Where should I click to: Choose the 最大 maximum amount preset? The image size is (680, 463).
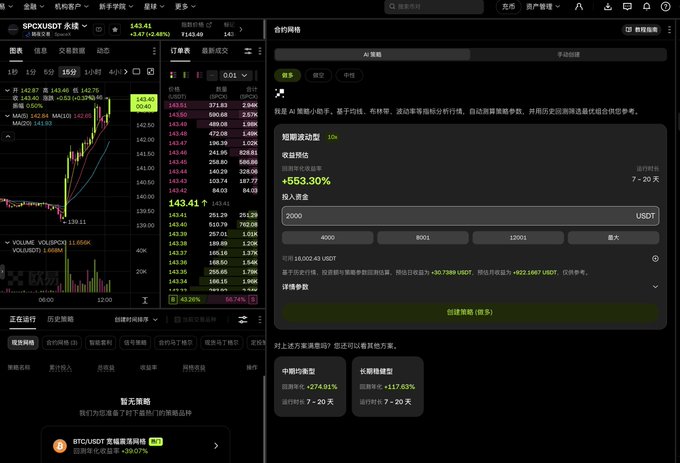tap(613, 237)
